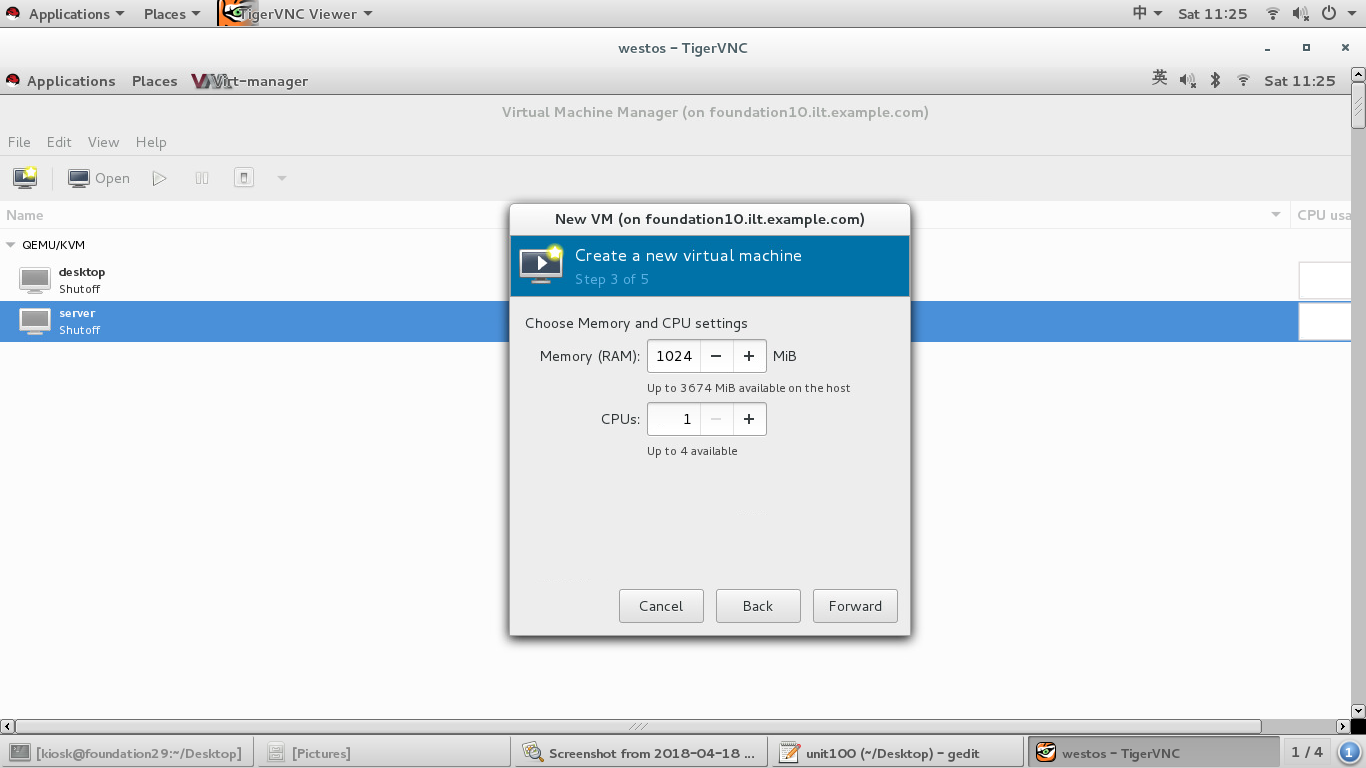Switch to unit100 gedit window task
Viewport: 1366px width, 768px height.
[896, 753]
